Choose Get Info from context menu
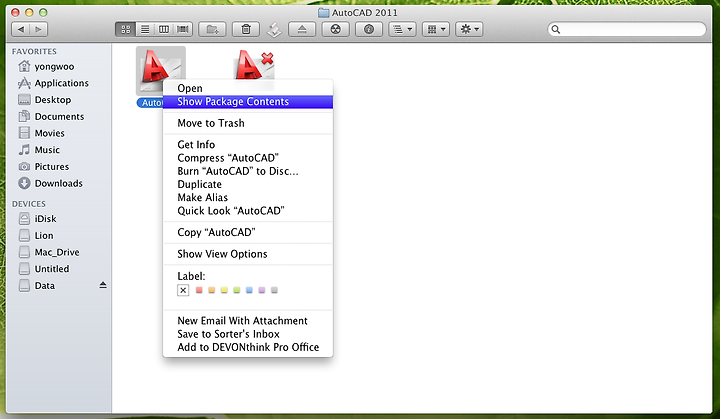The image size is (720, 419). 248,145
